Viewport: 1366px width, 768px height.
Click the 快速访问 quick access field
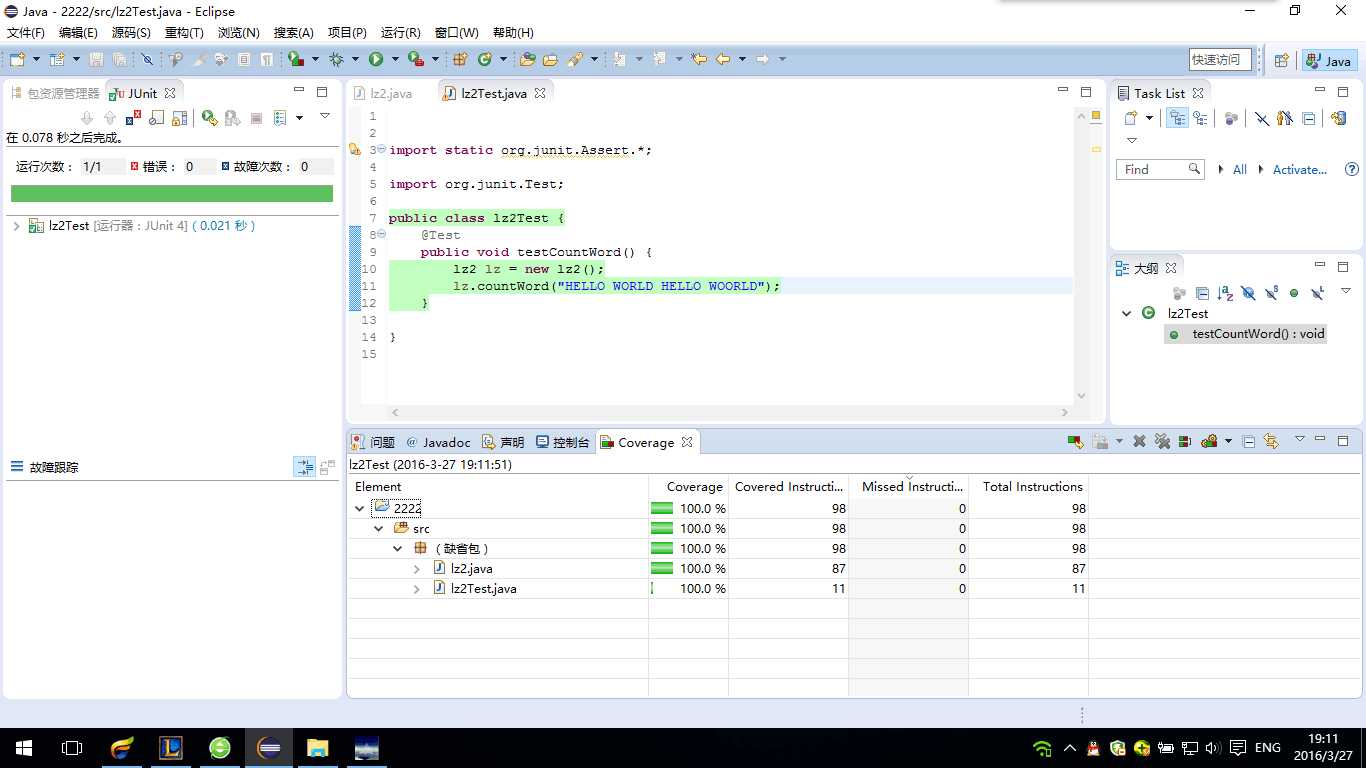1220,60
